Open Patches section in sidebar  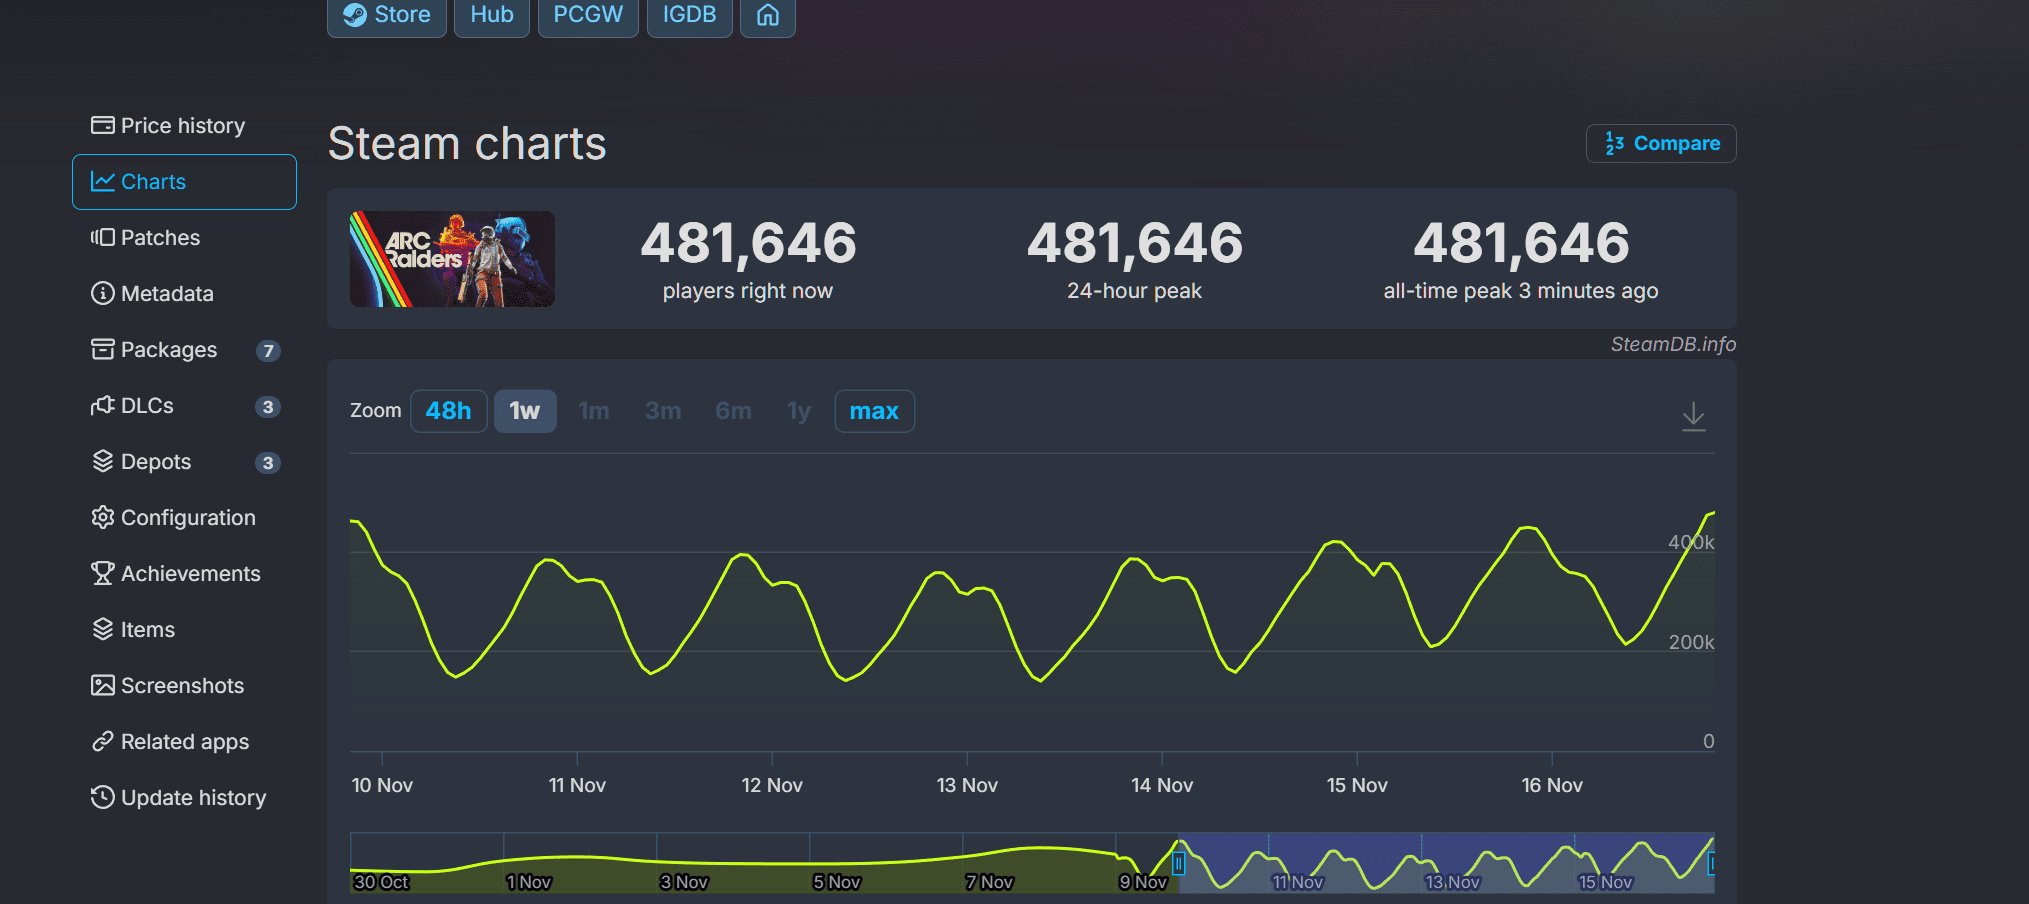[x=184, y=238]
